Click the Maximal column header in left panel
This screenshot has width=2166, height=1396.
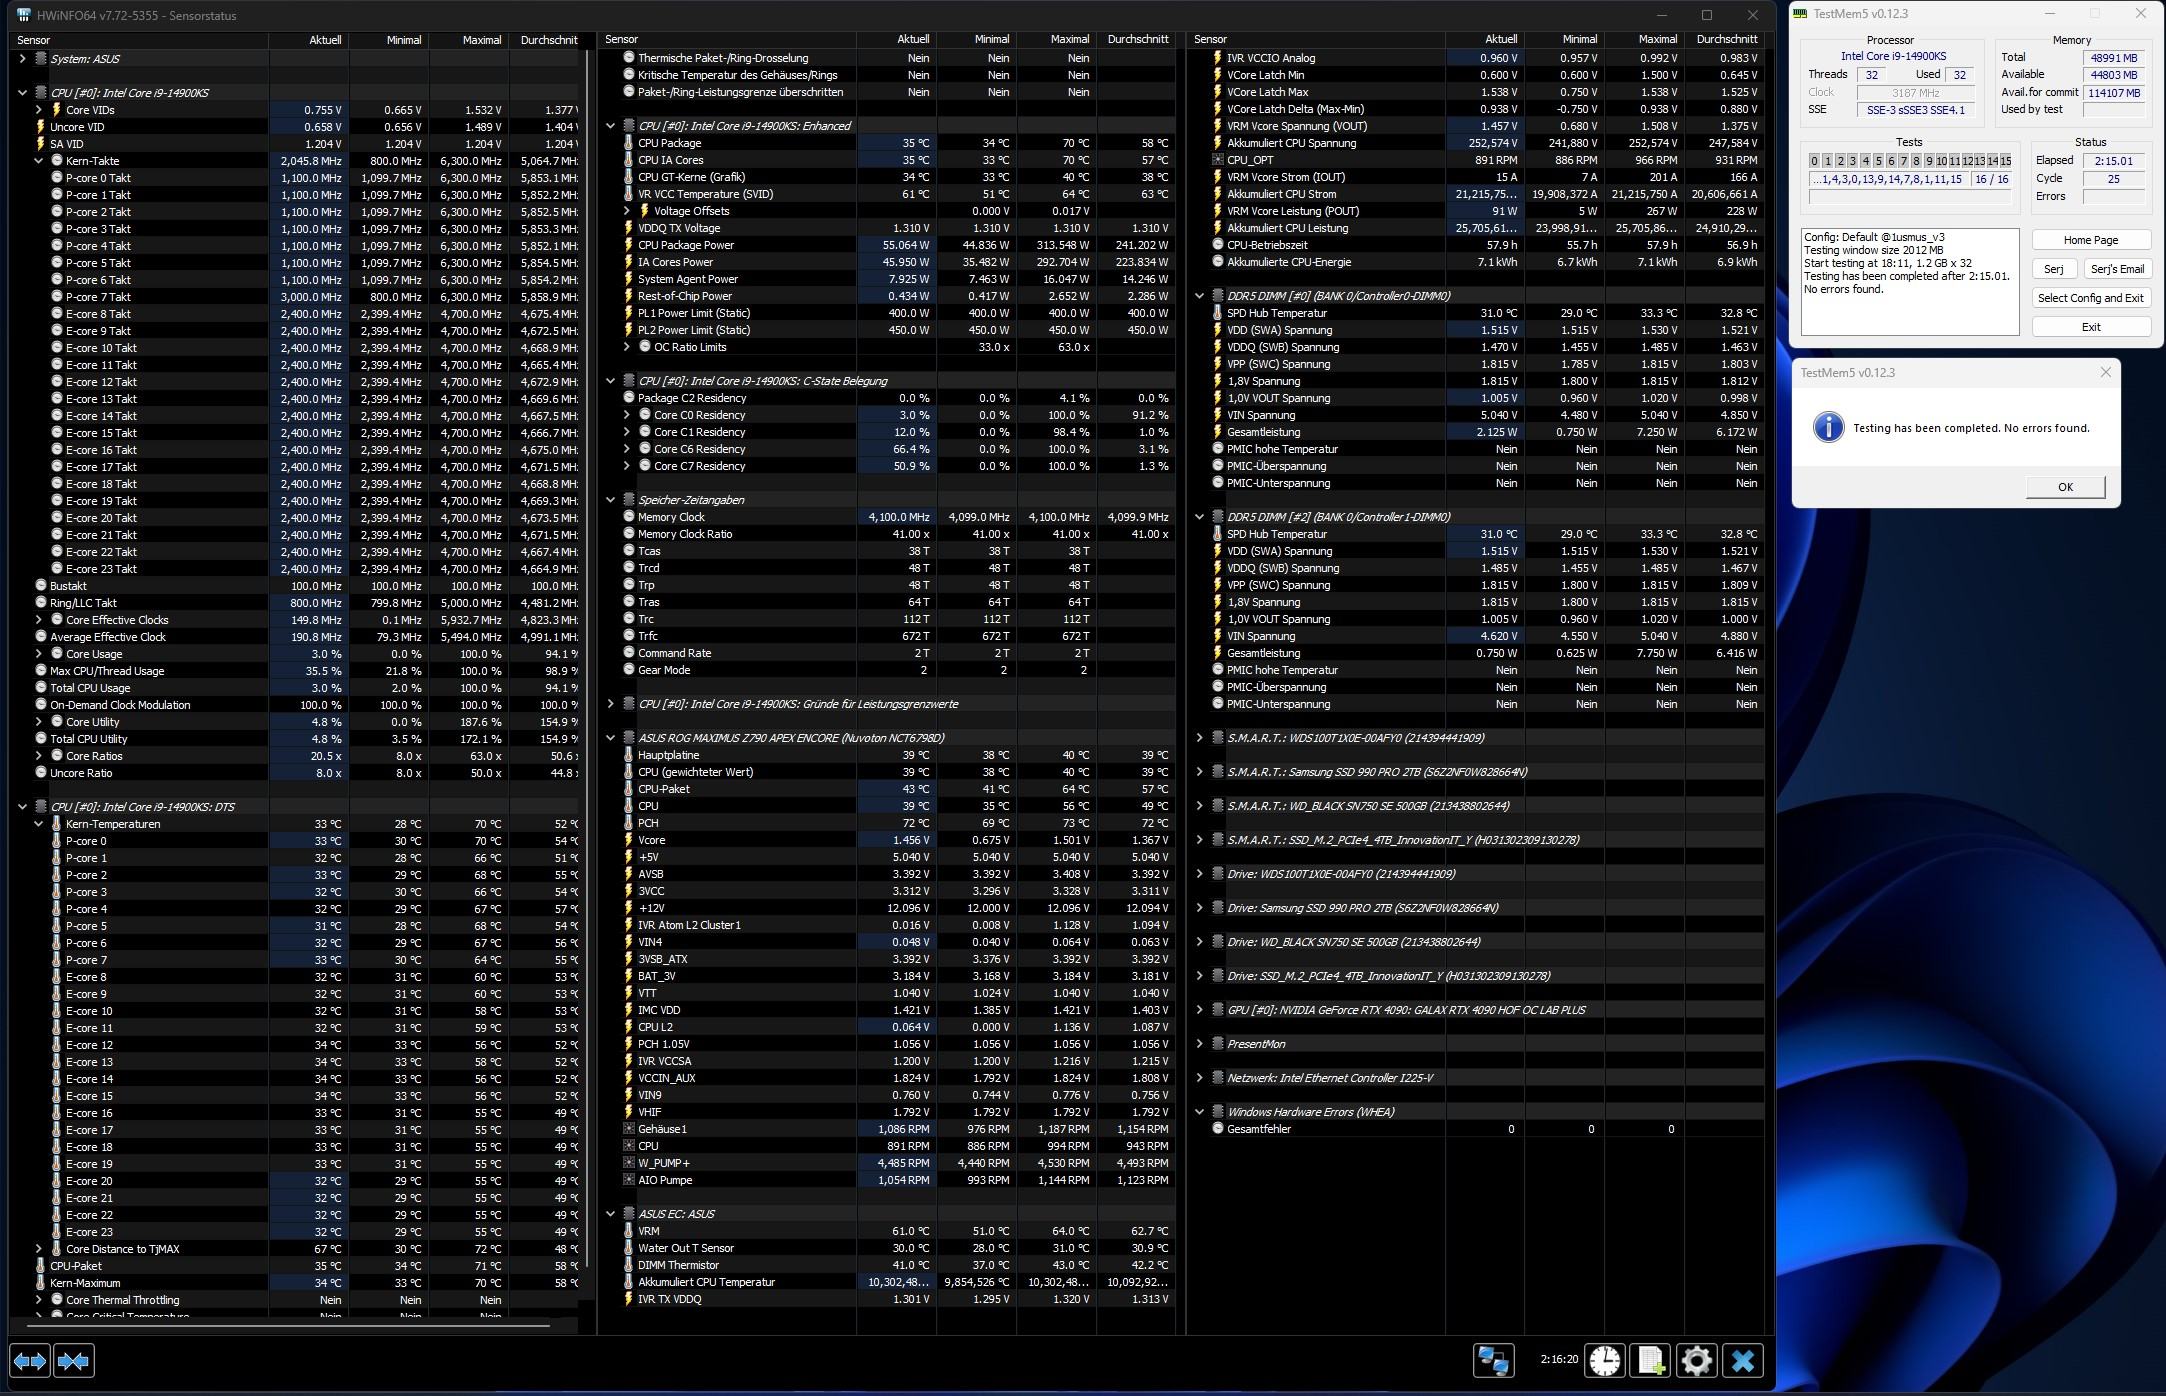tap(481, 40)
